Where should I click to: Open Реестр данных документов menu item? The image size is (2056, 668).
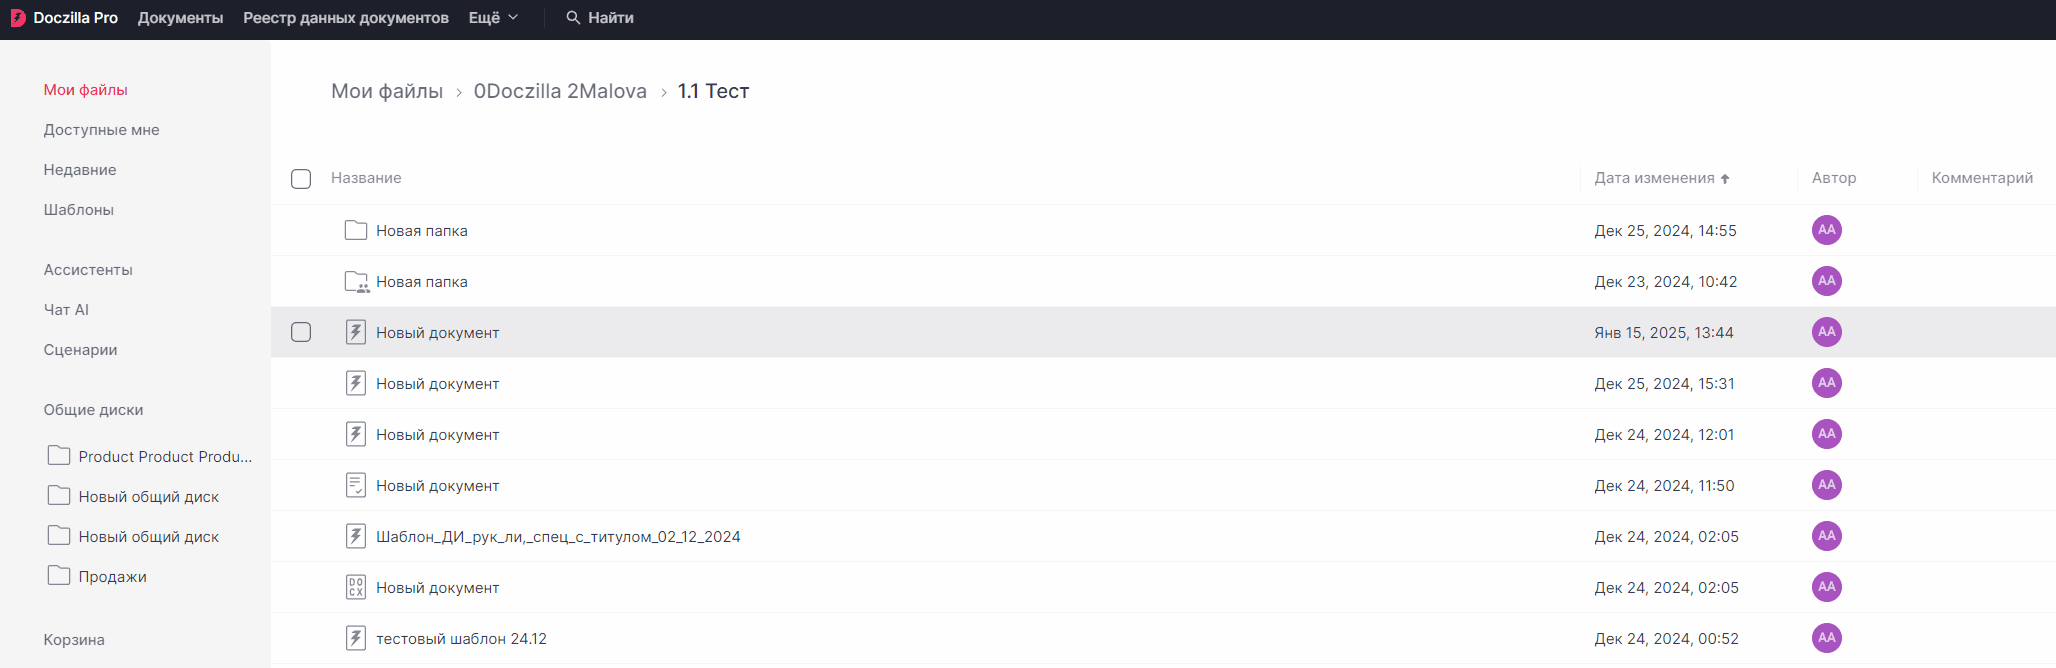pyautogui.click(x=346, y=18)
